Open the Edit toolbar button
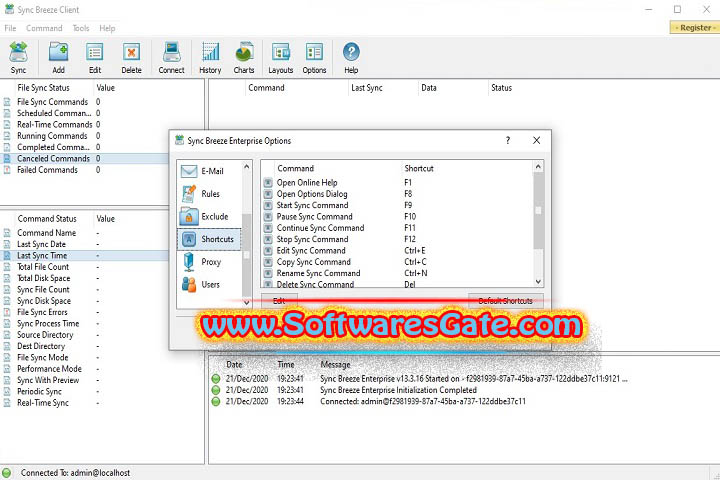The width and height of the screenshot is (720, 480). pos(95,57)
